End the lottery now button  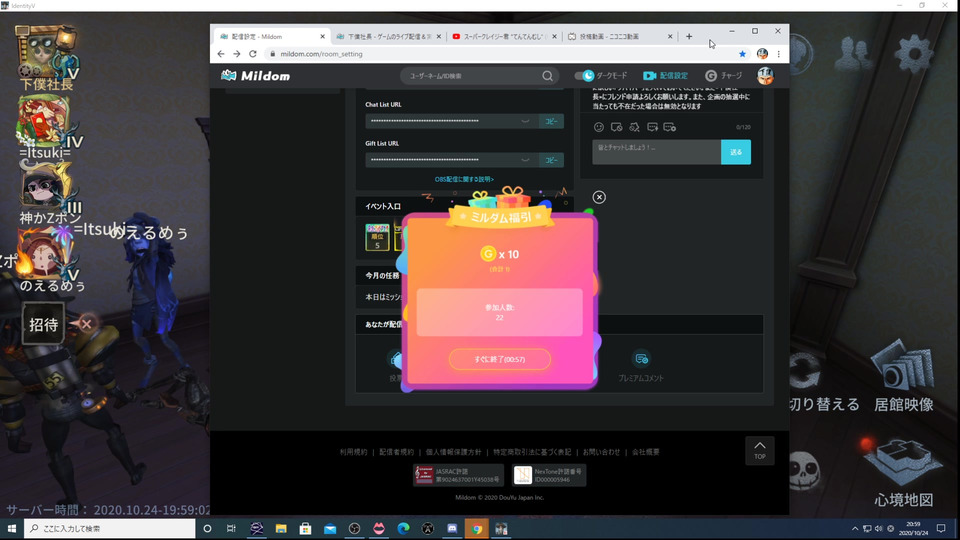tap(500, 359)
